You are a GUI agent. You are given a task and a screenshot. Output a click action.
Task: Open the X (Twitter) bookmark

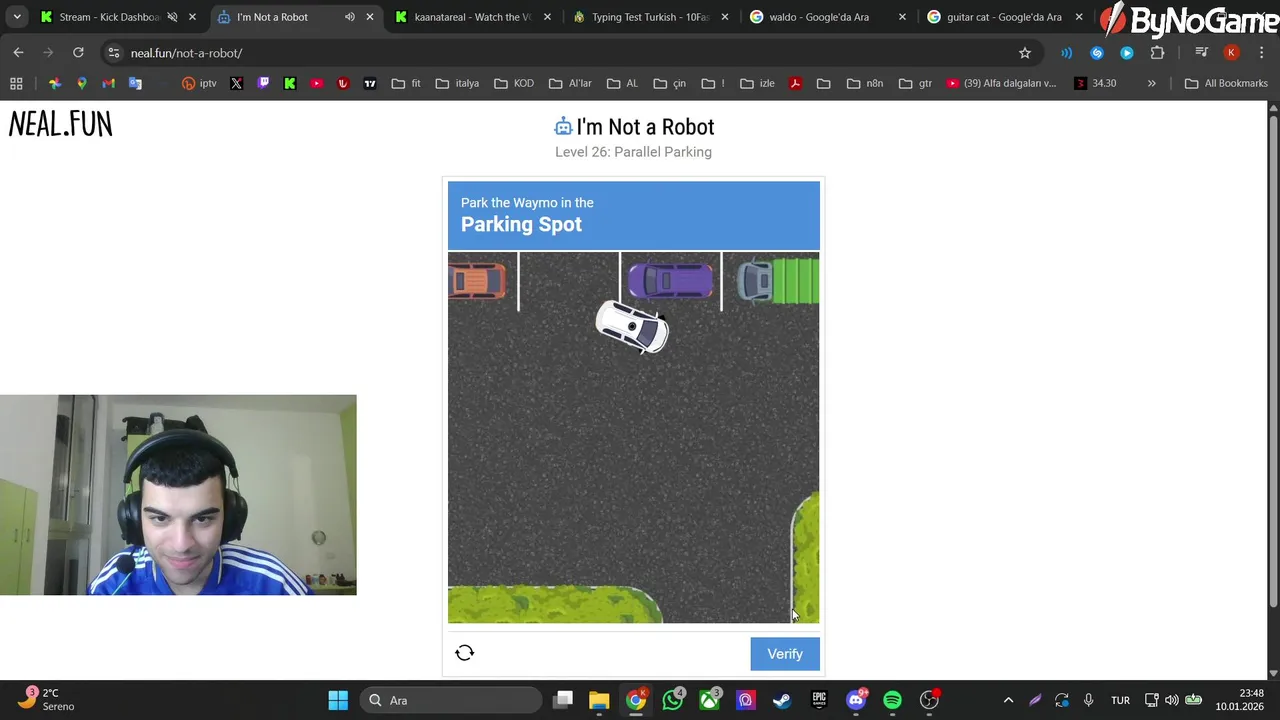[236, 83]
